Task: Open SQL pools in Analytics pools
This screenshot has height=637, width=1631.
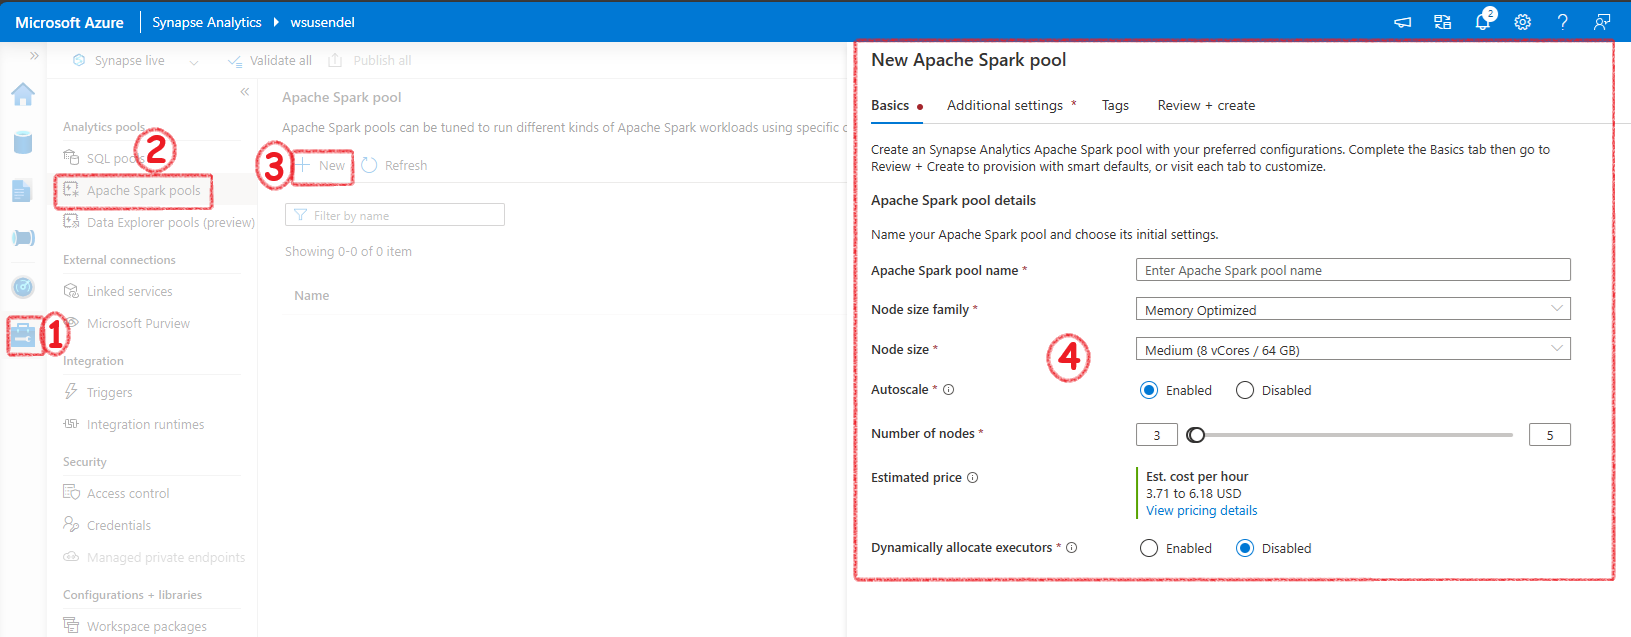Action: click(x=115, y=158)
